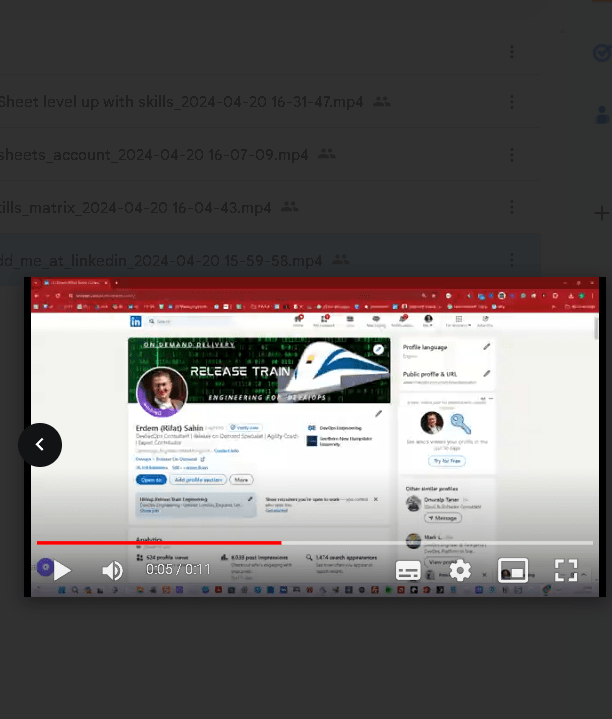Click the back arrow on video preview

click(40, 444)
